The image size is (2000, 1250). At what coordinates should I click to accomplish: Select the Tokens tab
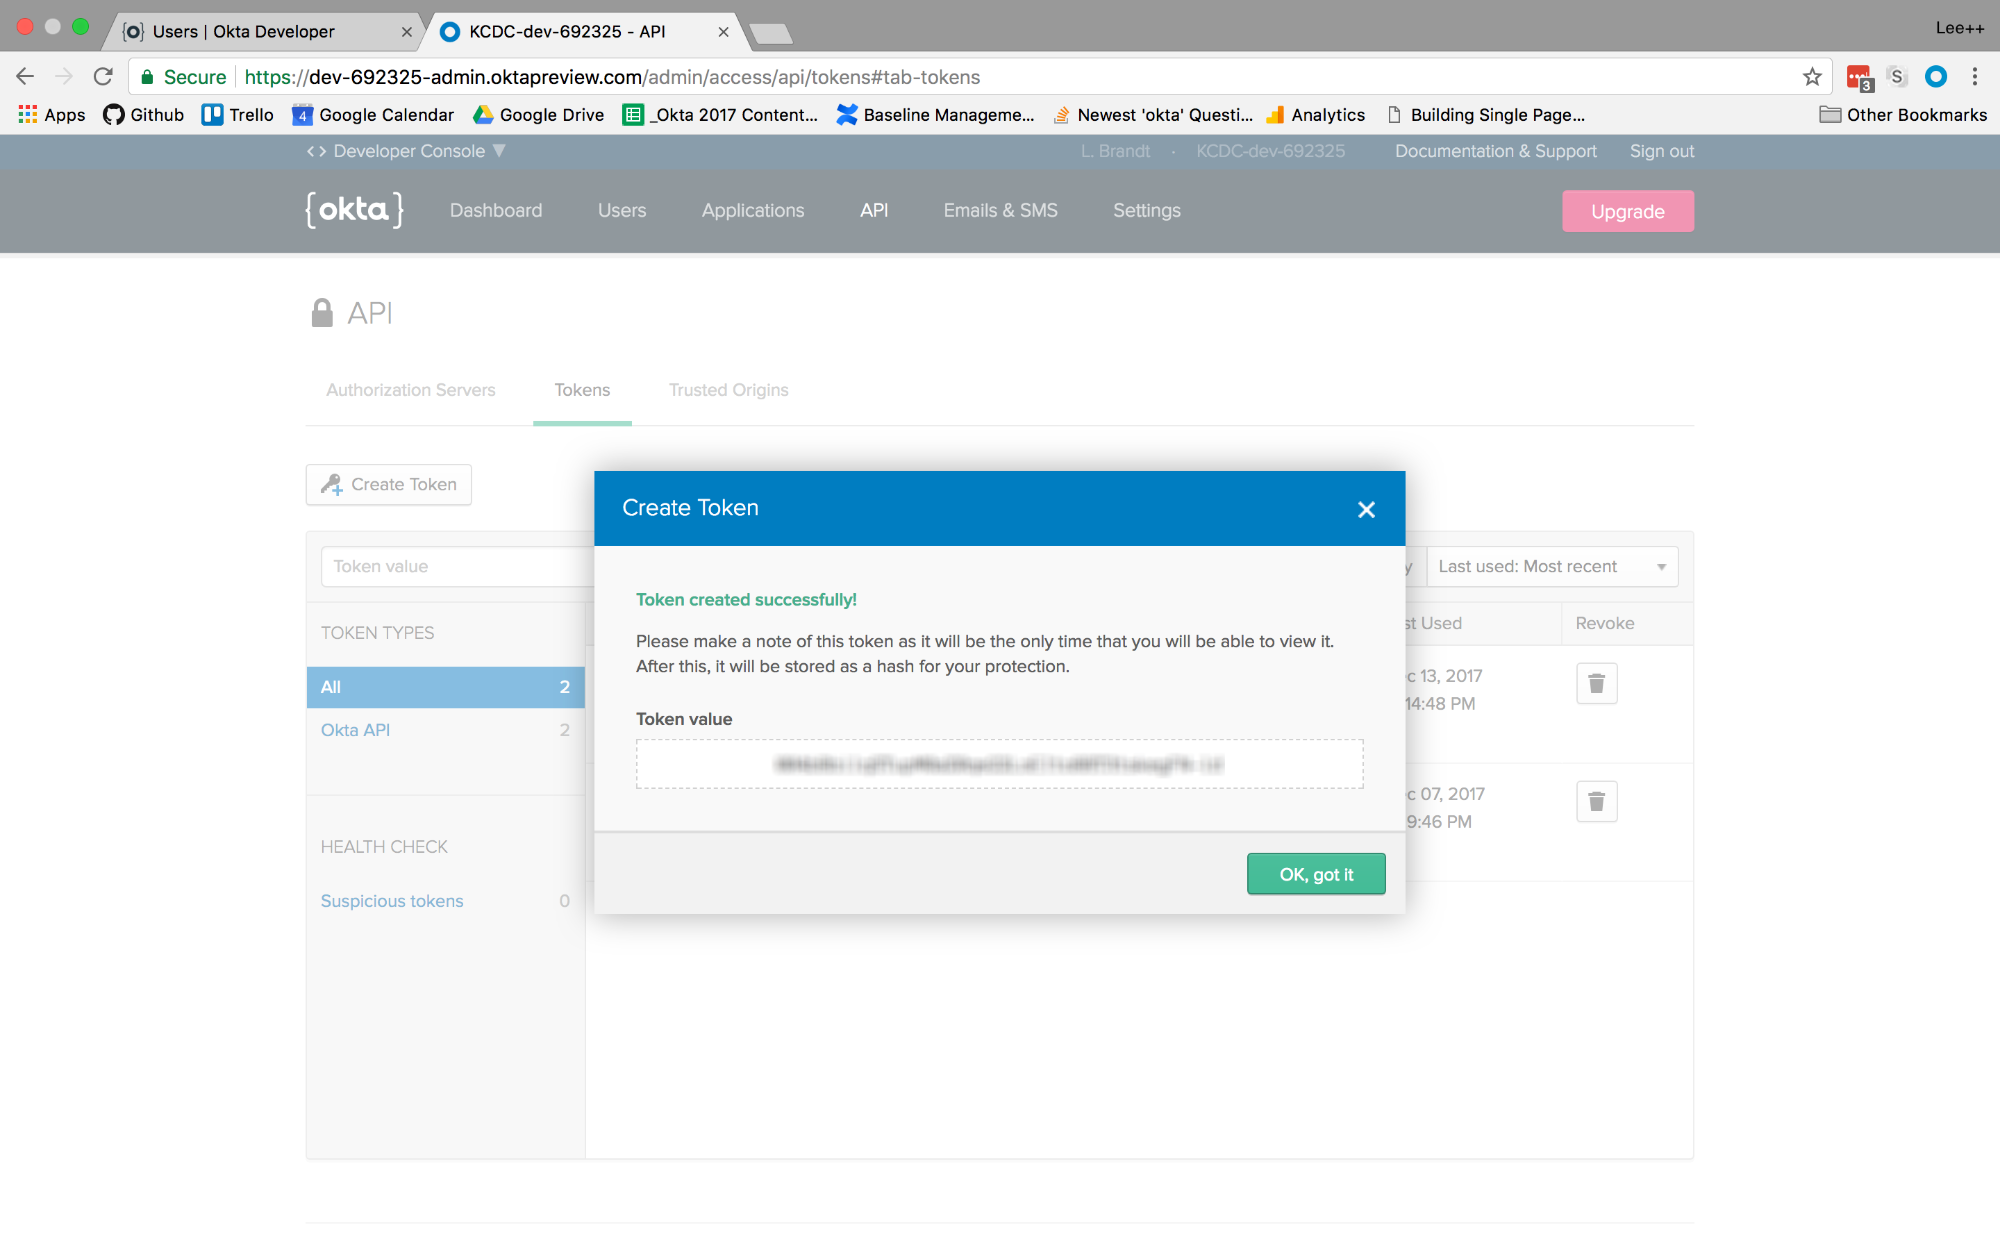[582, 389]
